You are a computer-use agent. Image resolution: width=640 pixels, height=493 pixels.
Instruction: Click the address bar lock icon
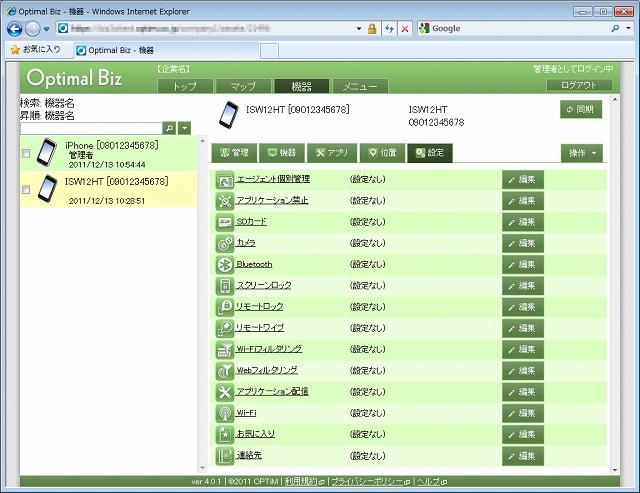pos(372,29)
